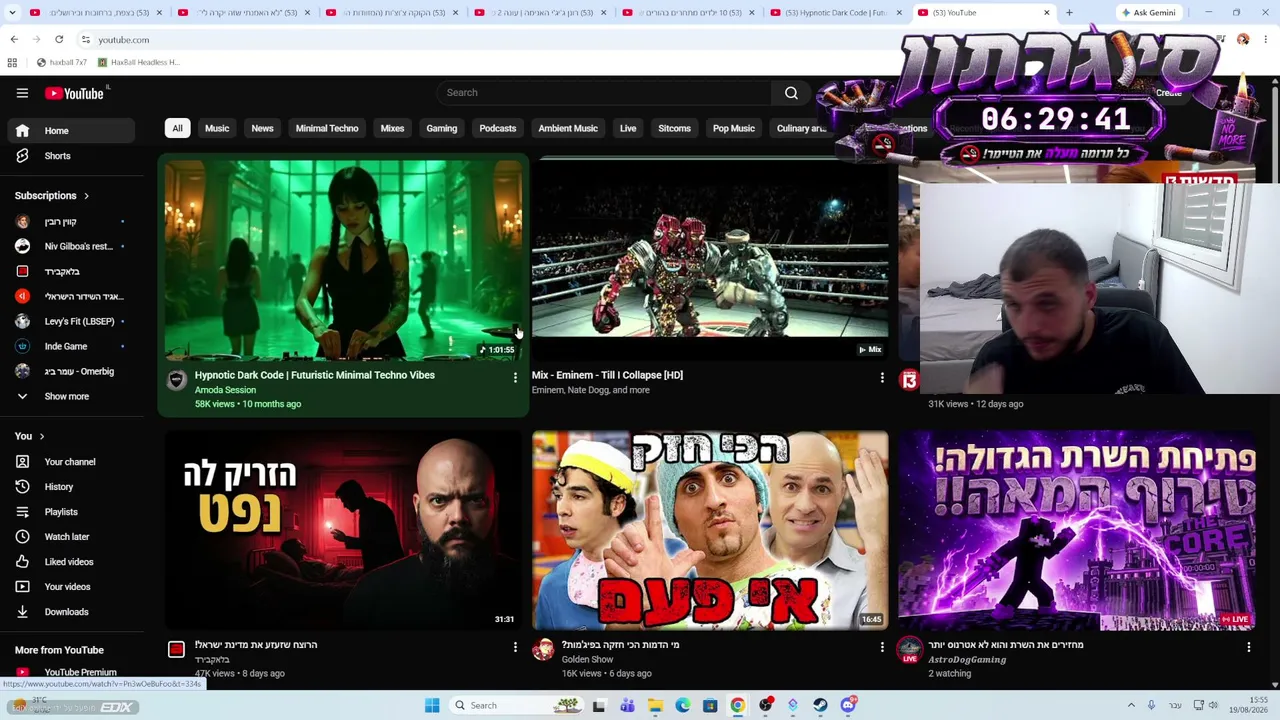This screenshot has height=720, width=1280.
Task: Play the Hypnotic Dark Code video thumbnail
Action: click(343, 260)
